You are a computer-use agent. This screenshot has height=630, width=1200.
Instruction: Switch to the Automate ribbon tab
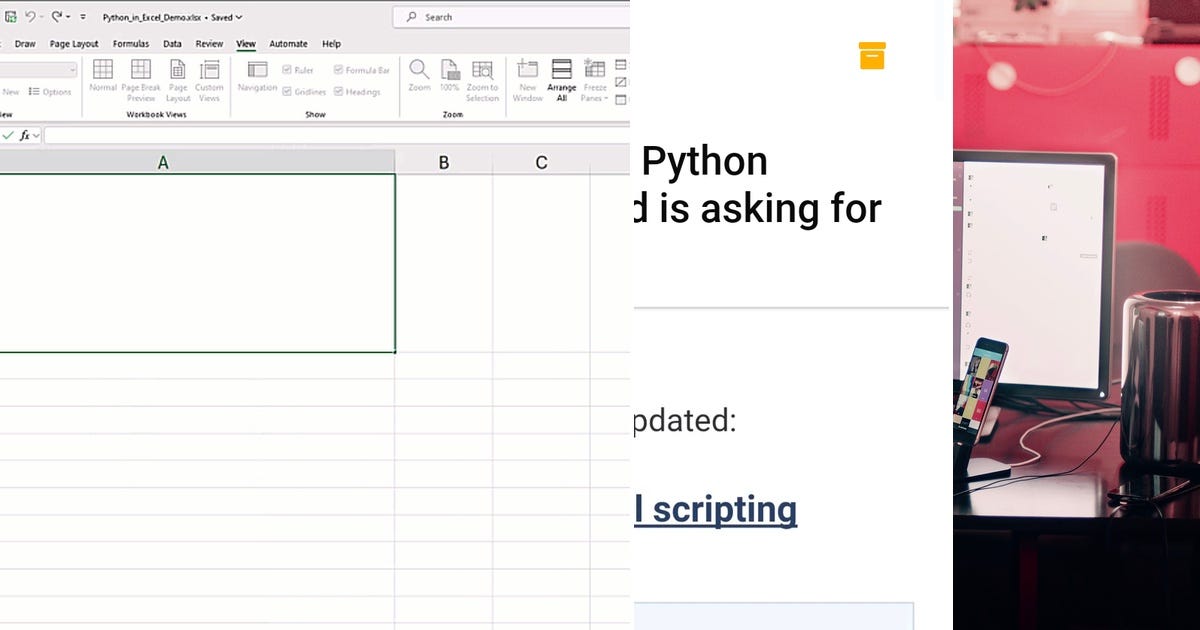[x=289, y=43]
